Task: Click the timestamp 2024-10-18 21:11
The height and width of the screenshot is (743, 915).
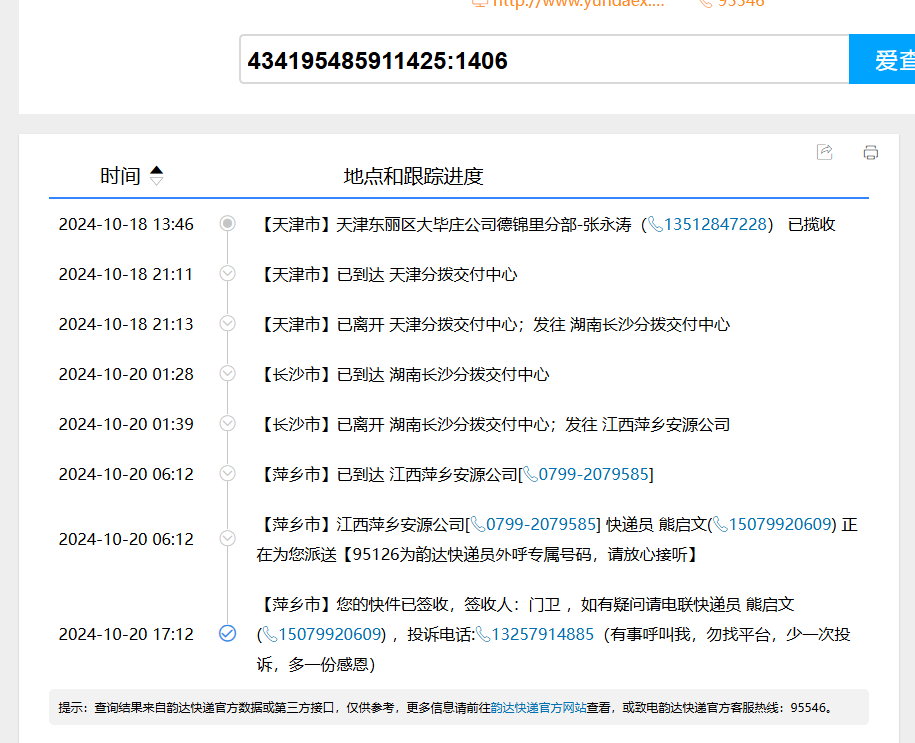Action: (x=126, y=274)
